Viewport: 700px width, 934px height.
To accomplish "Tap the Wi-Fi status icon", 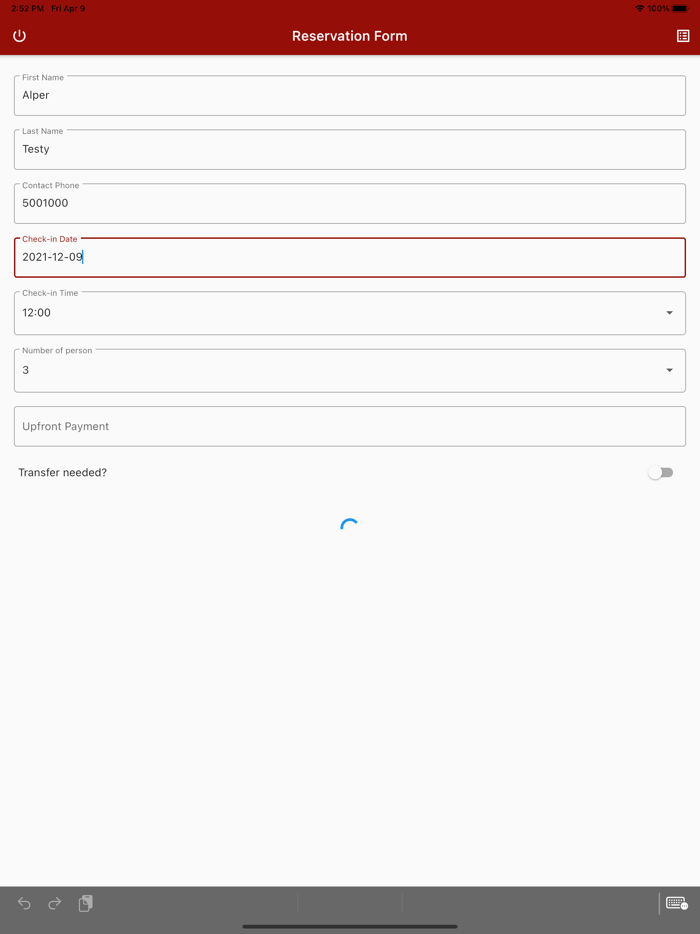I will pos(639,8).
